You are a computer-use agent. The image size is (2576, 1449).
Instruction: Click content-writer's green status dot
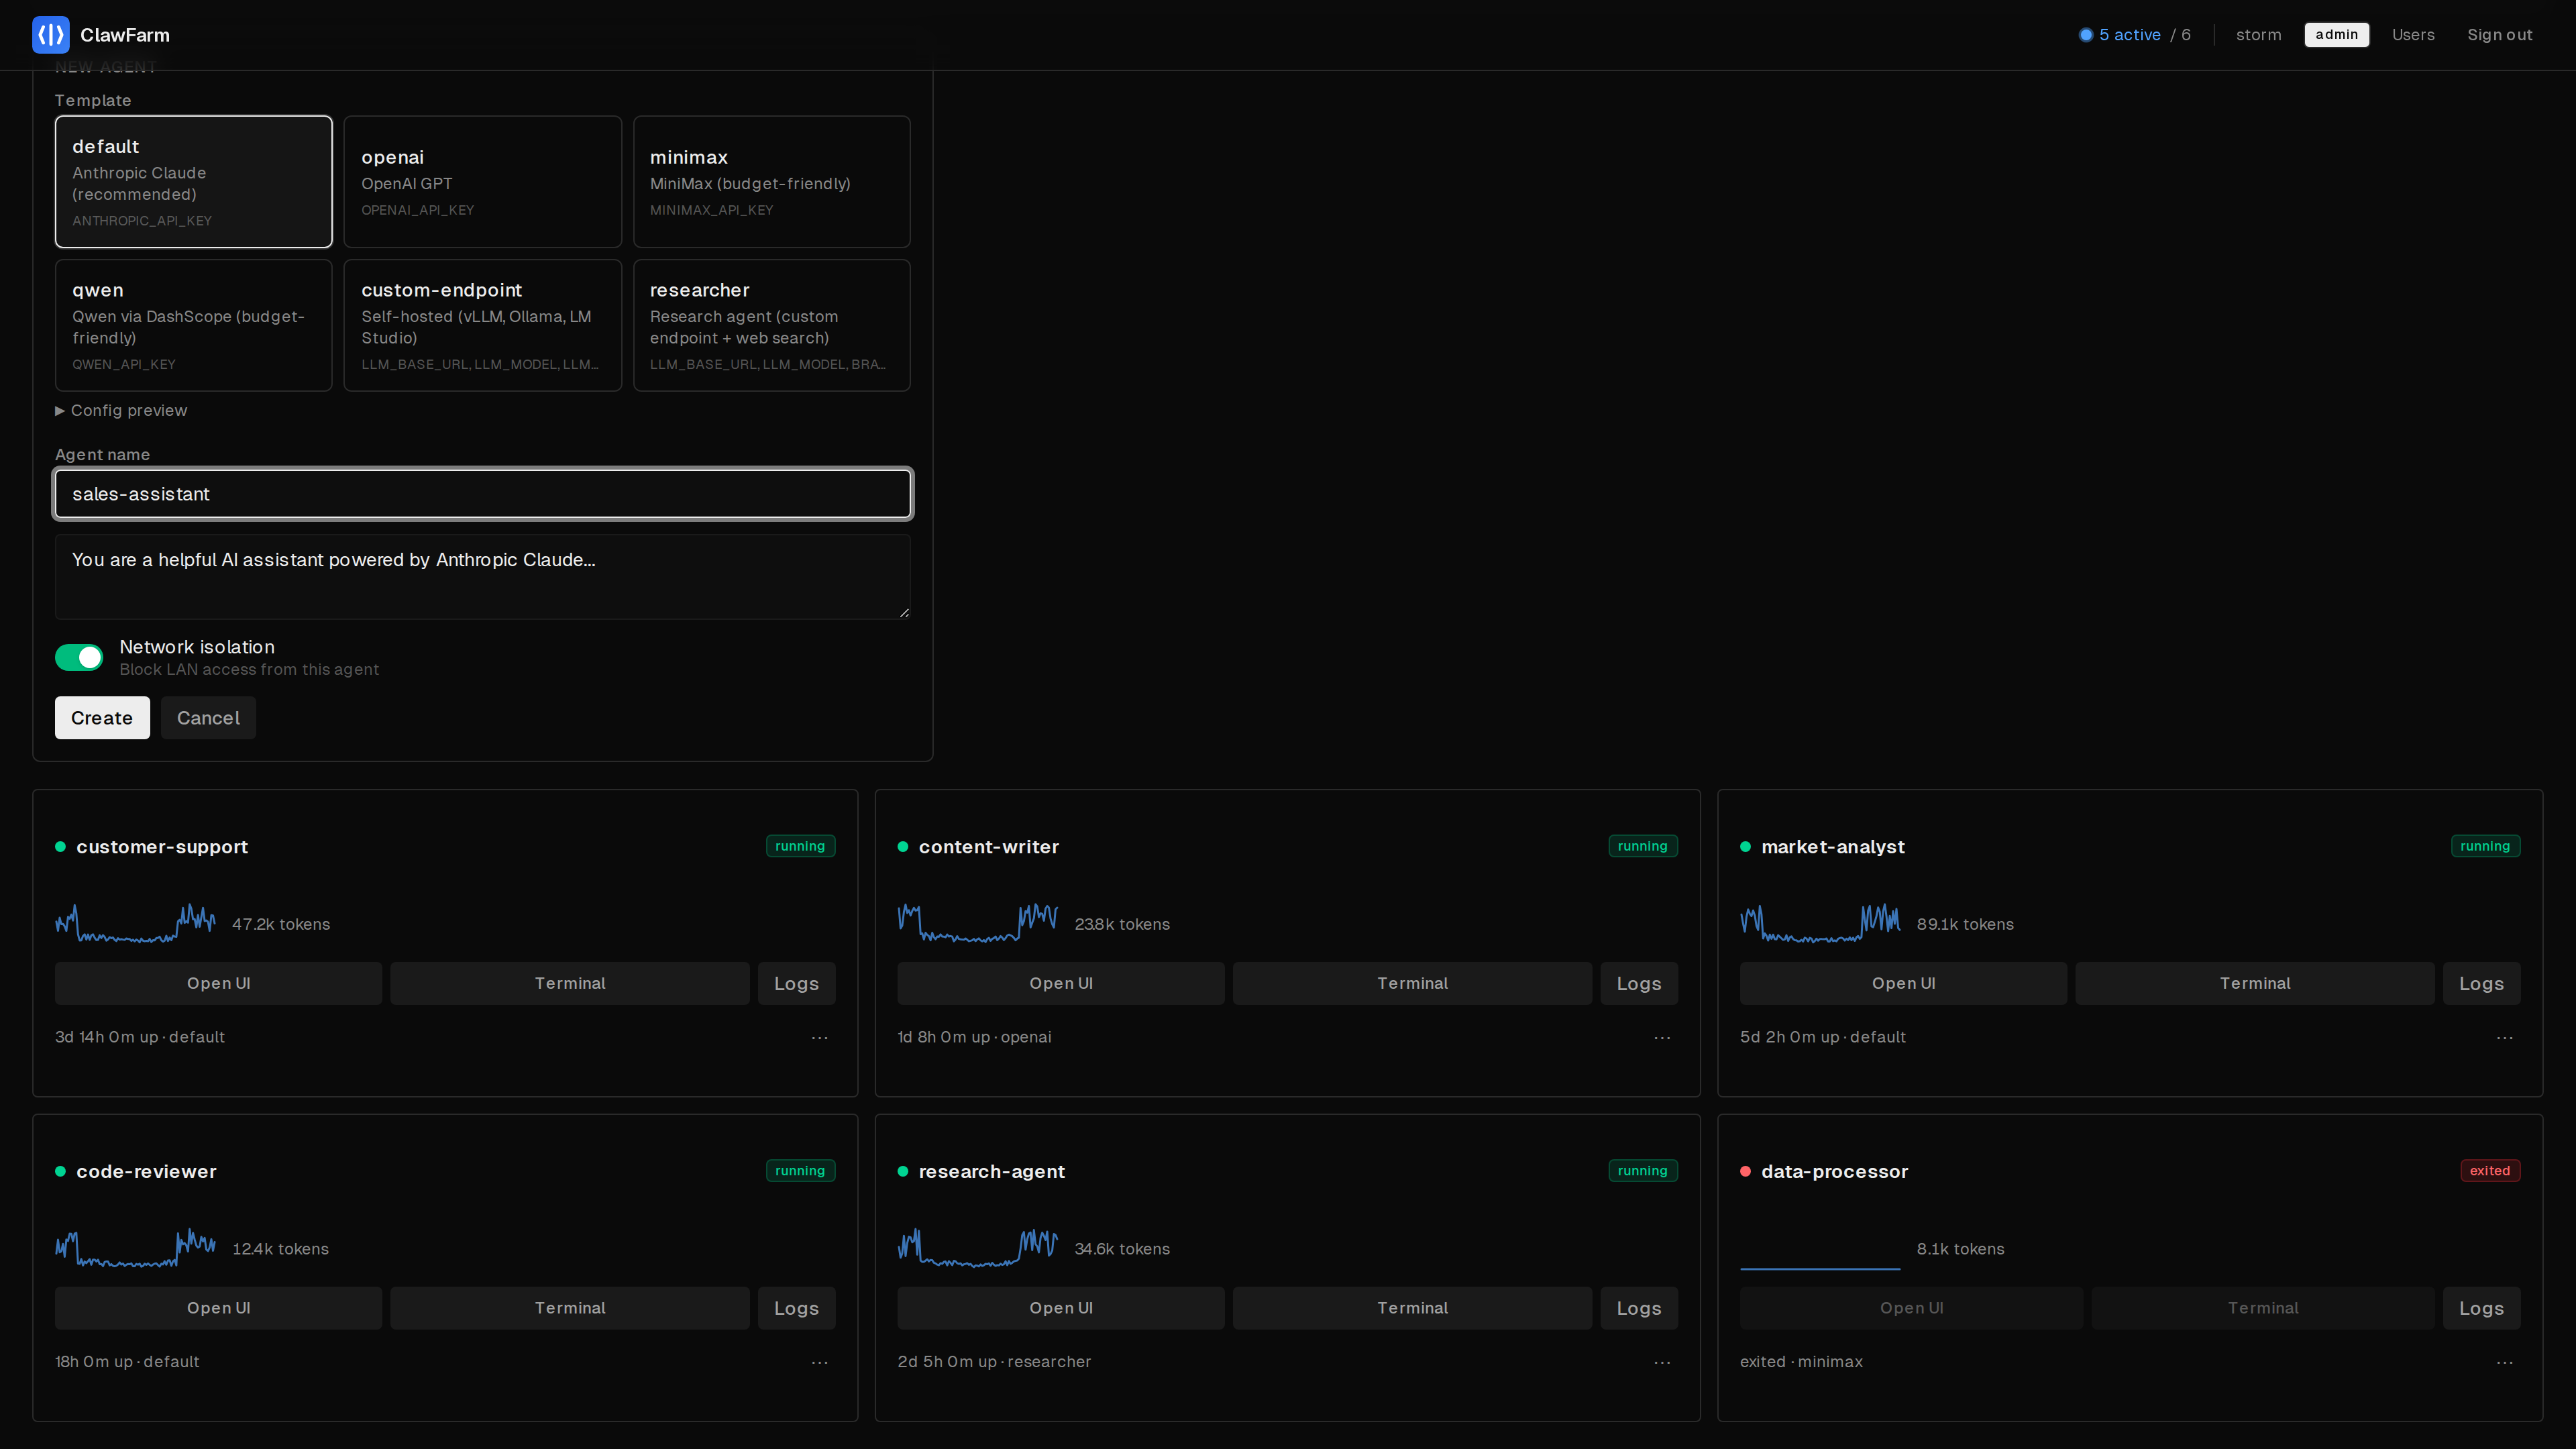tap(903, 847)
